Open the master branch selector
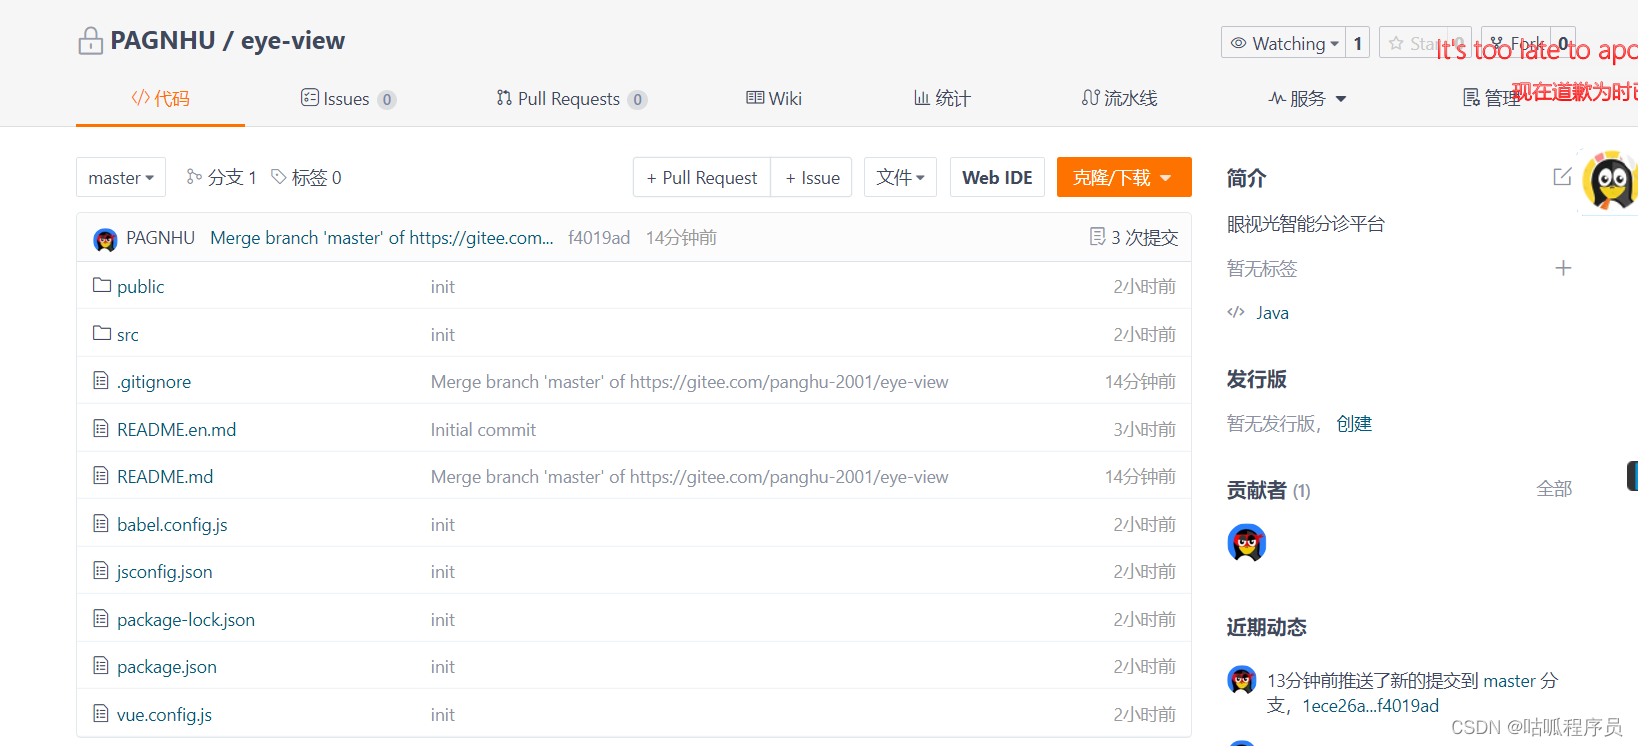 click(121, 177)
